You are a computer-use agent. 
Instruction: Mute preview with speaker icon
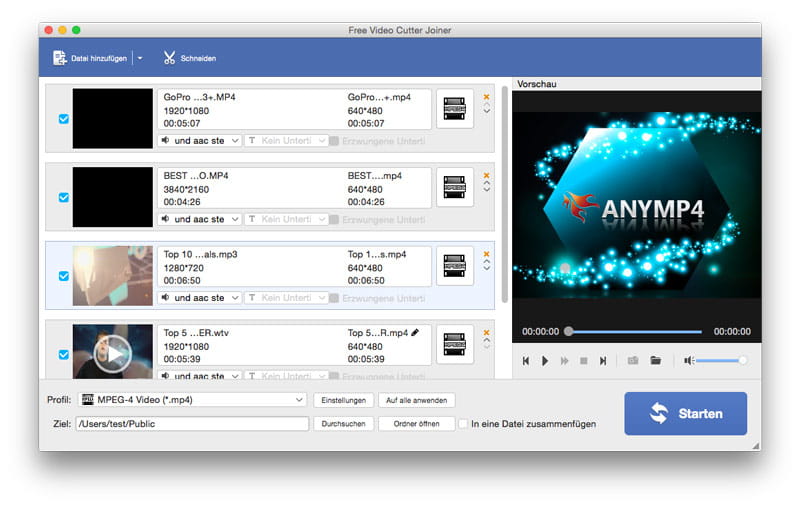tap(688, 361)
